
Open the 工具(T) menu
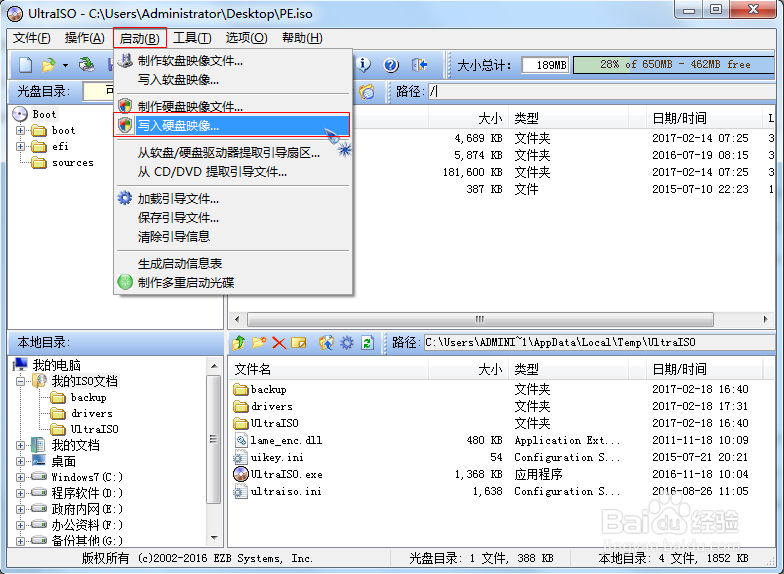(192, 38)
